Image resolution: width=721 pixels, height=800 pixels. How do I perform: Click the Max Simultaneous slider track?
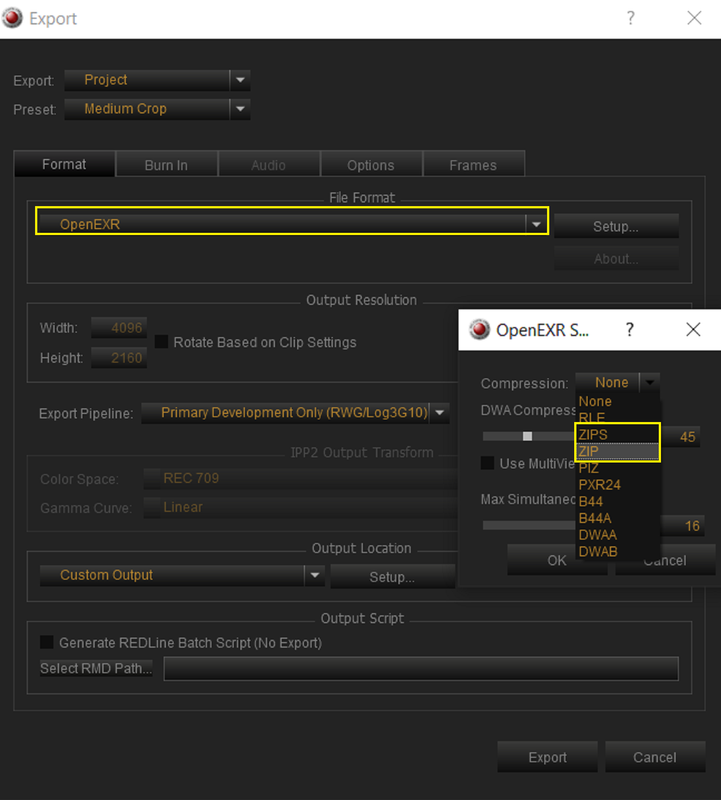(x=529, y=526)
